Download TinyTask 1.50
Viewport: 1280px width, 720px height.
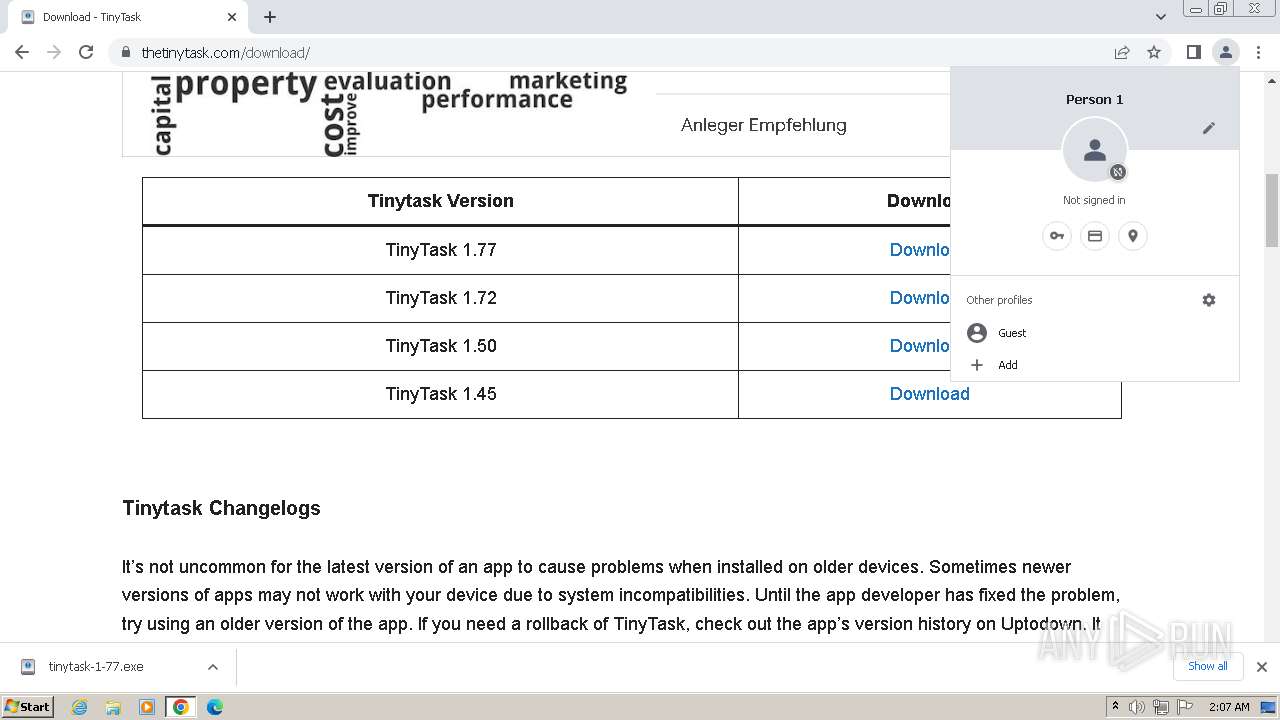pyautogui.click(x=919, y=346)
